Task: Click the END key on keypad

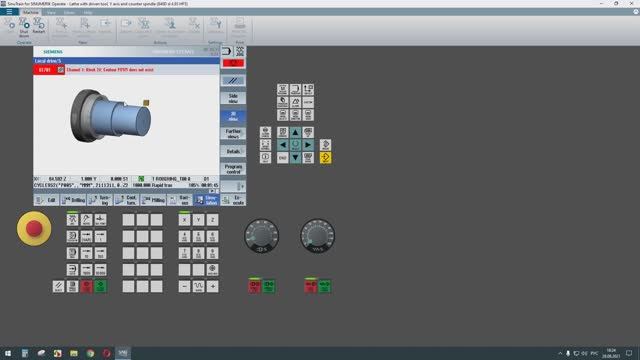Action: 282,158
